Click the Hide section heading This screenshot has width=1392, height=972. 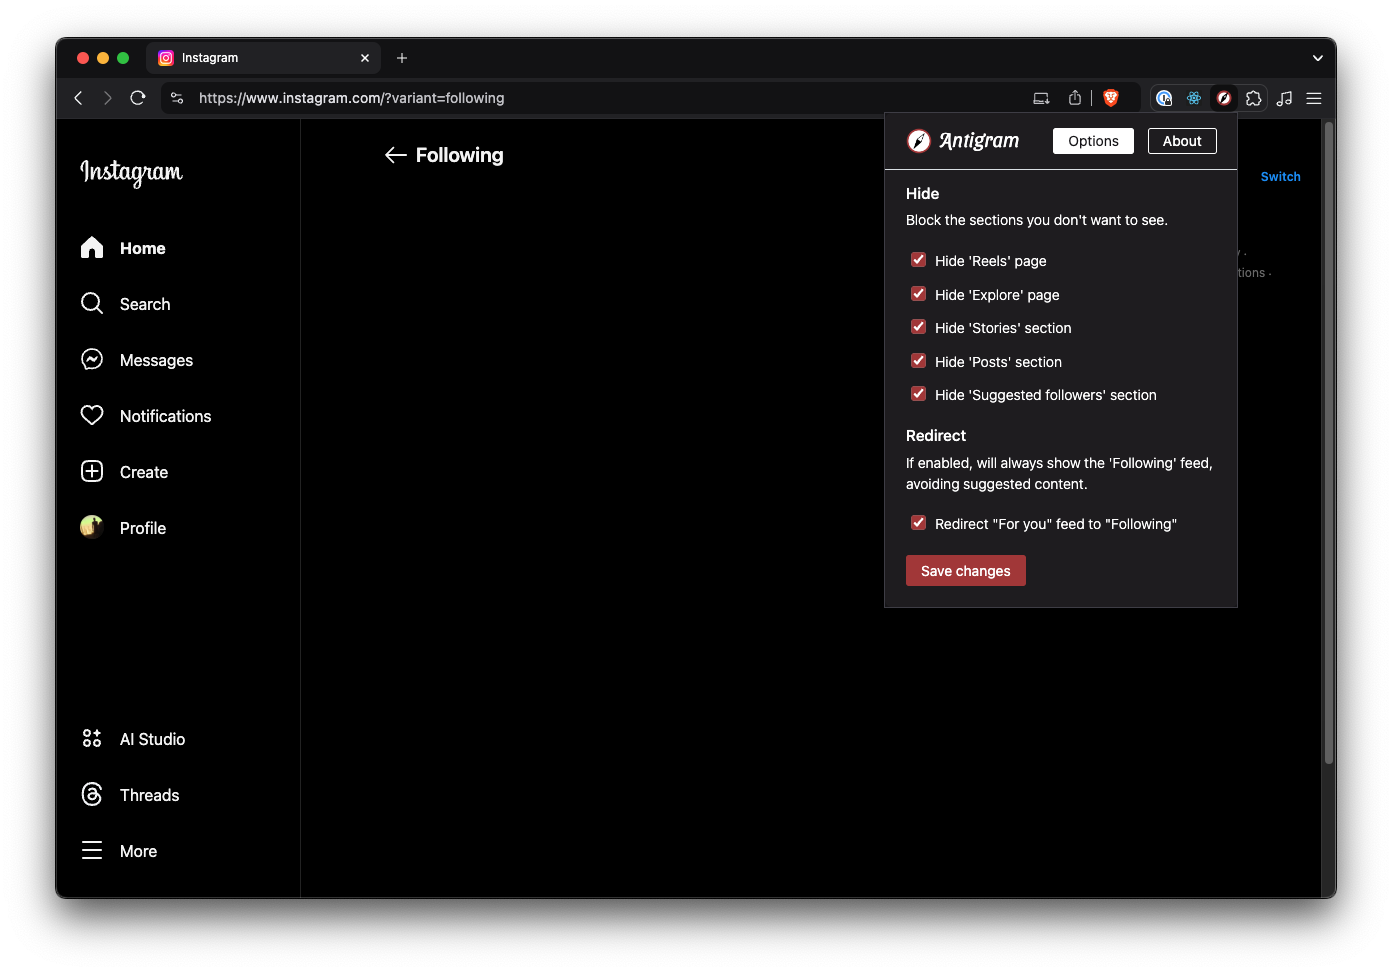[922, 194]
